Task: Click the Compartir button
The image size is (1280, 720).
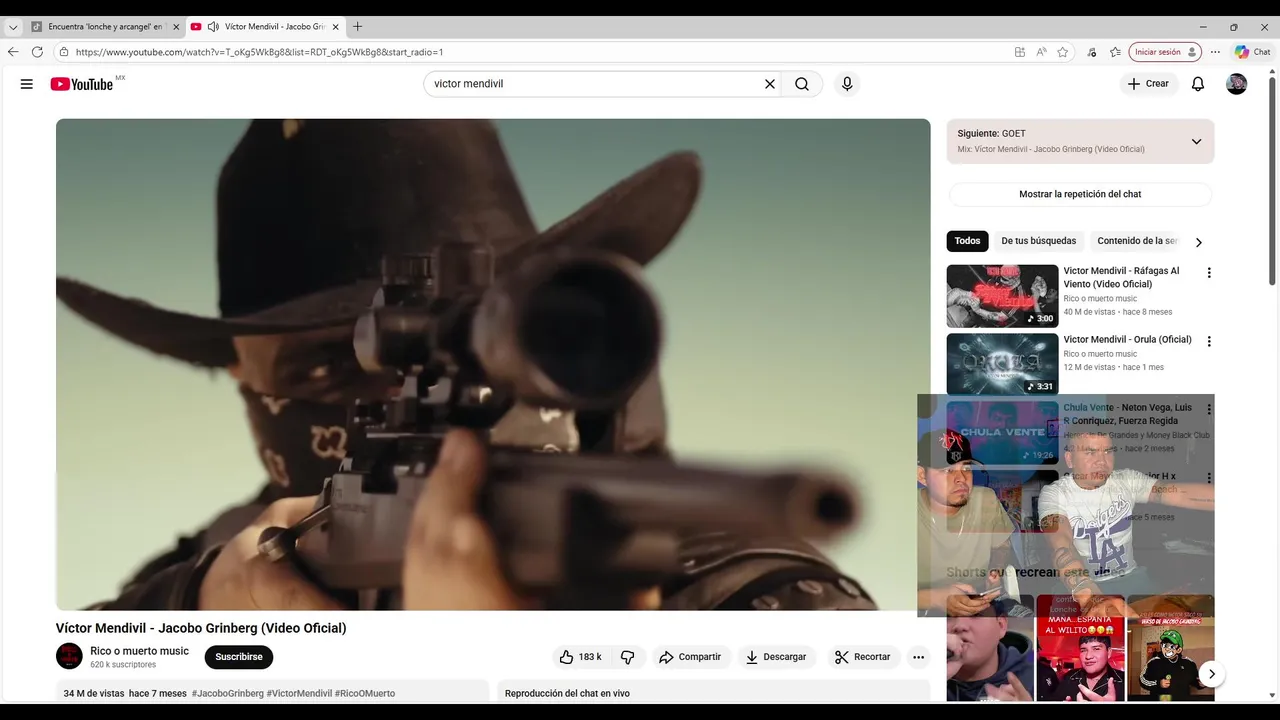Action: click(690, 657)
